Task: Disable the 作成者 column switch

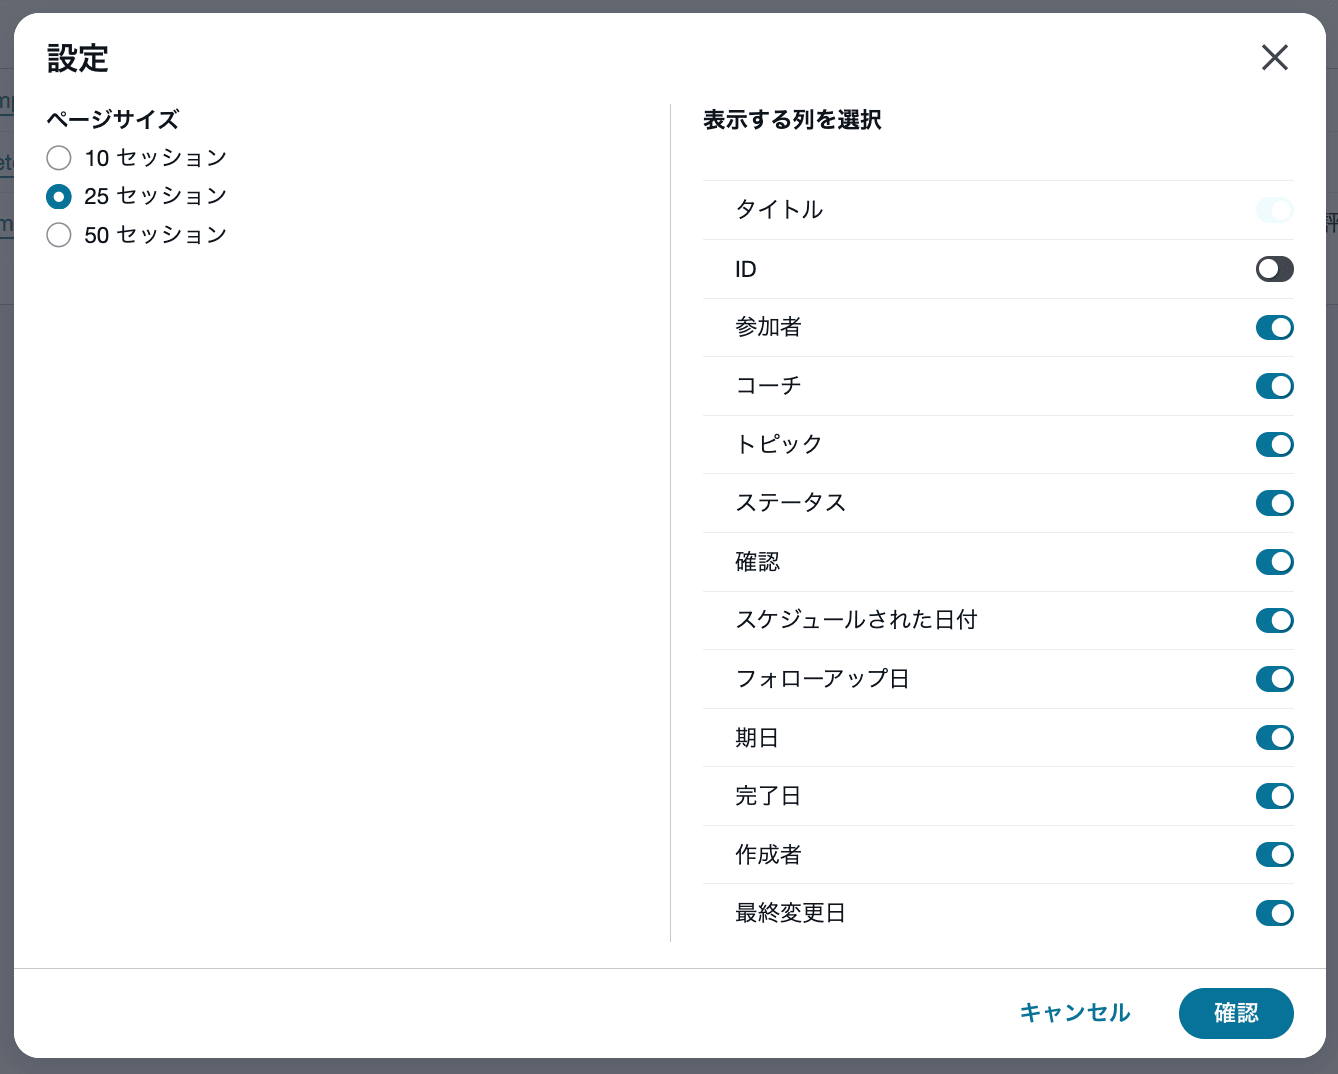Action: [x=1274, y=854]
